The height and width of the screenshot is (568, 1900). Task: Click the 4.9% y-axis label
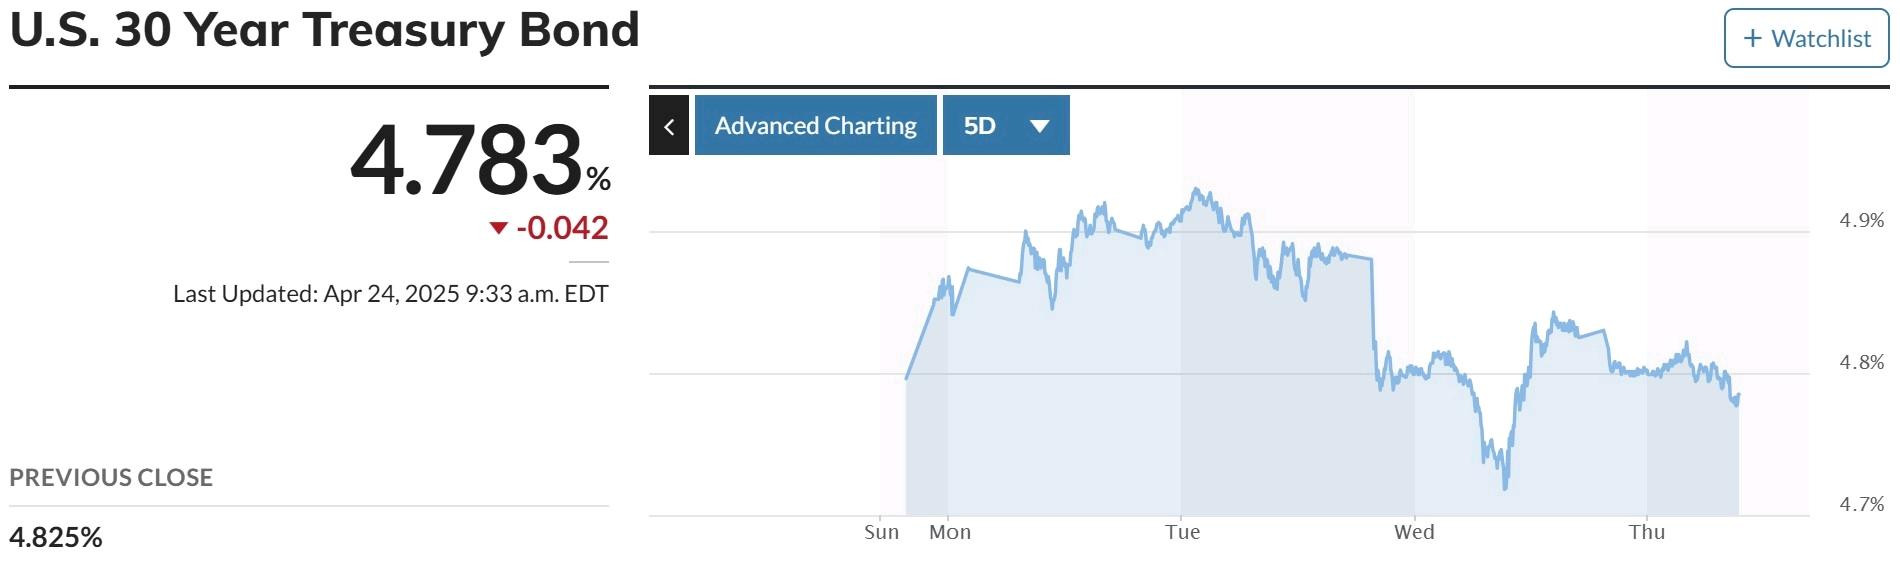tap(1862, 220)
